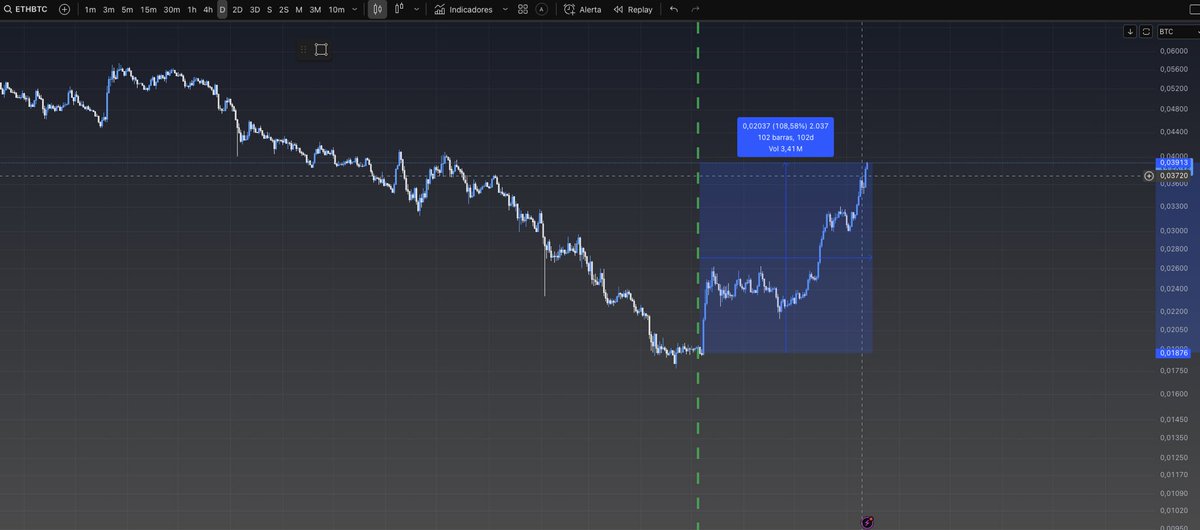
Task: Select the candlestick chart type
Action: point(377,9)
